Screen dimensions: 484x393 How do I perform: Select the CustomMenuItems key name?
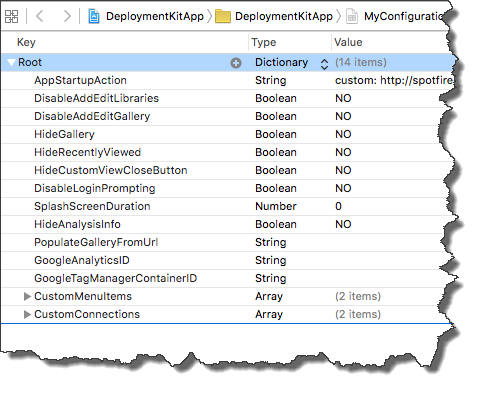pyautogui.click(x=83, y=296)
